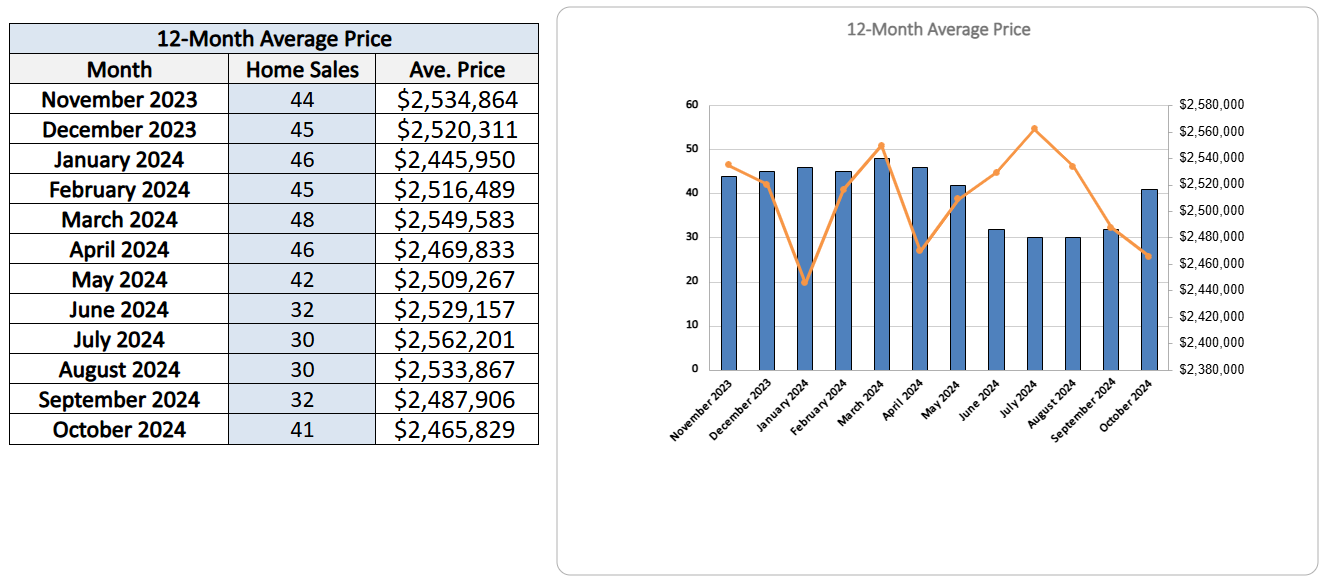Select the 'November 2023' table cell
The height and width of the screenshot is (580, 1326).
119,99
